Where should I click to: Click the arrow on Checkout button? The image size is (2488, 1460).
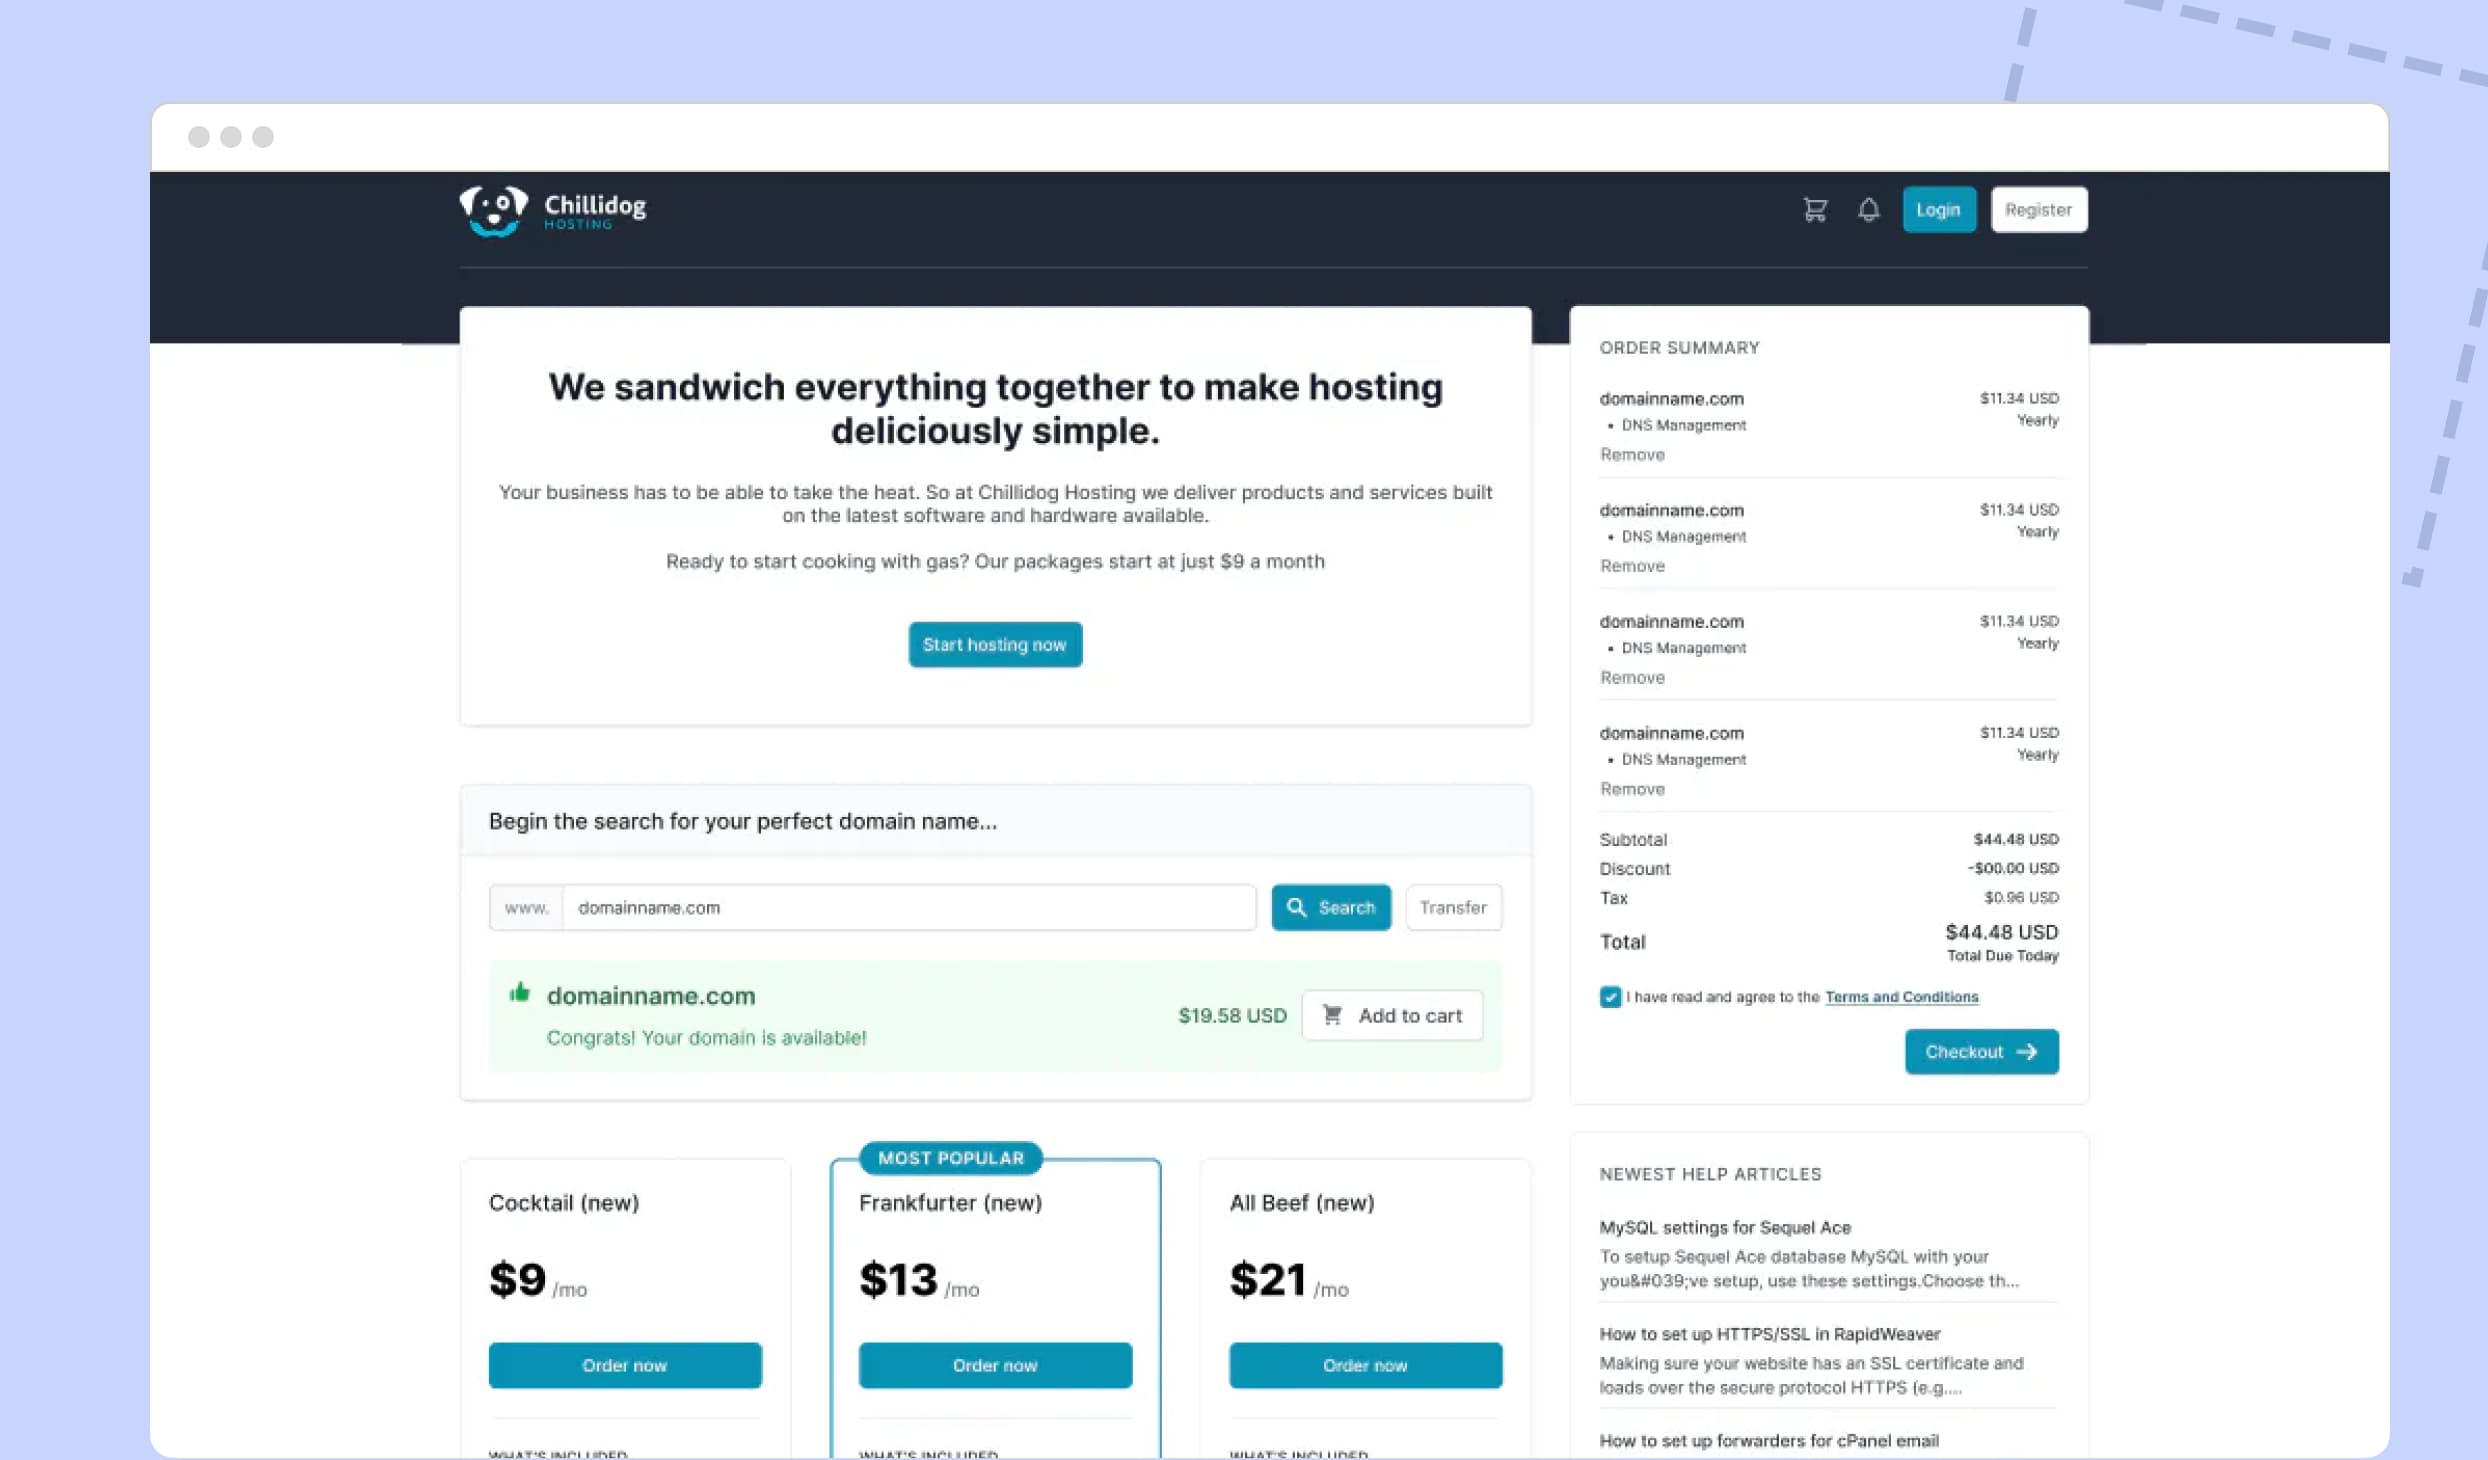point(2027,1052)
